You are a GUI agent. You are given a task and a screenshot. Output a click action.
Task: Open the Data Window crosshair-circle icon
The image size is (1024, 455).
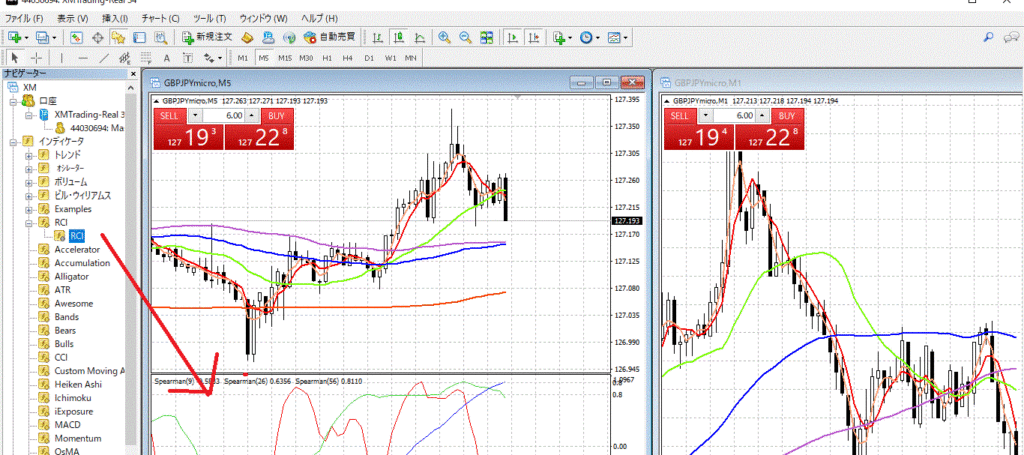point(98,38)
